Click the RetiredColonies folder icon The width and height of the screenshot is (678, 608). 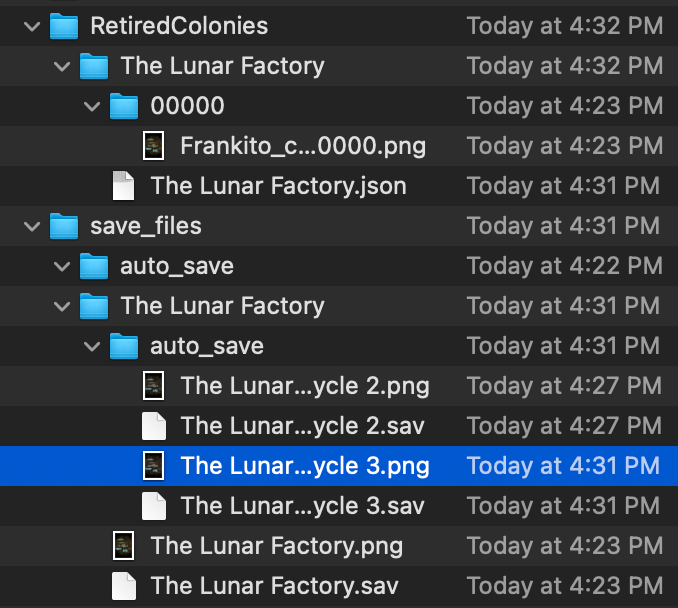click(x=63, y=26)
